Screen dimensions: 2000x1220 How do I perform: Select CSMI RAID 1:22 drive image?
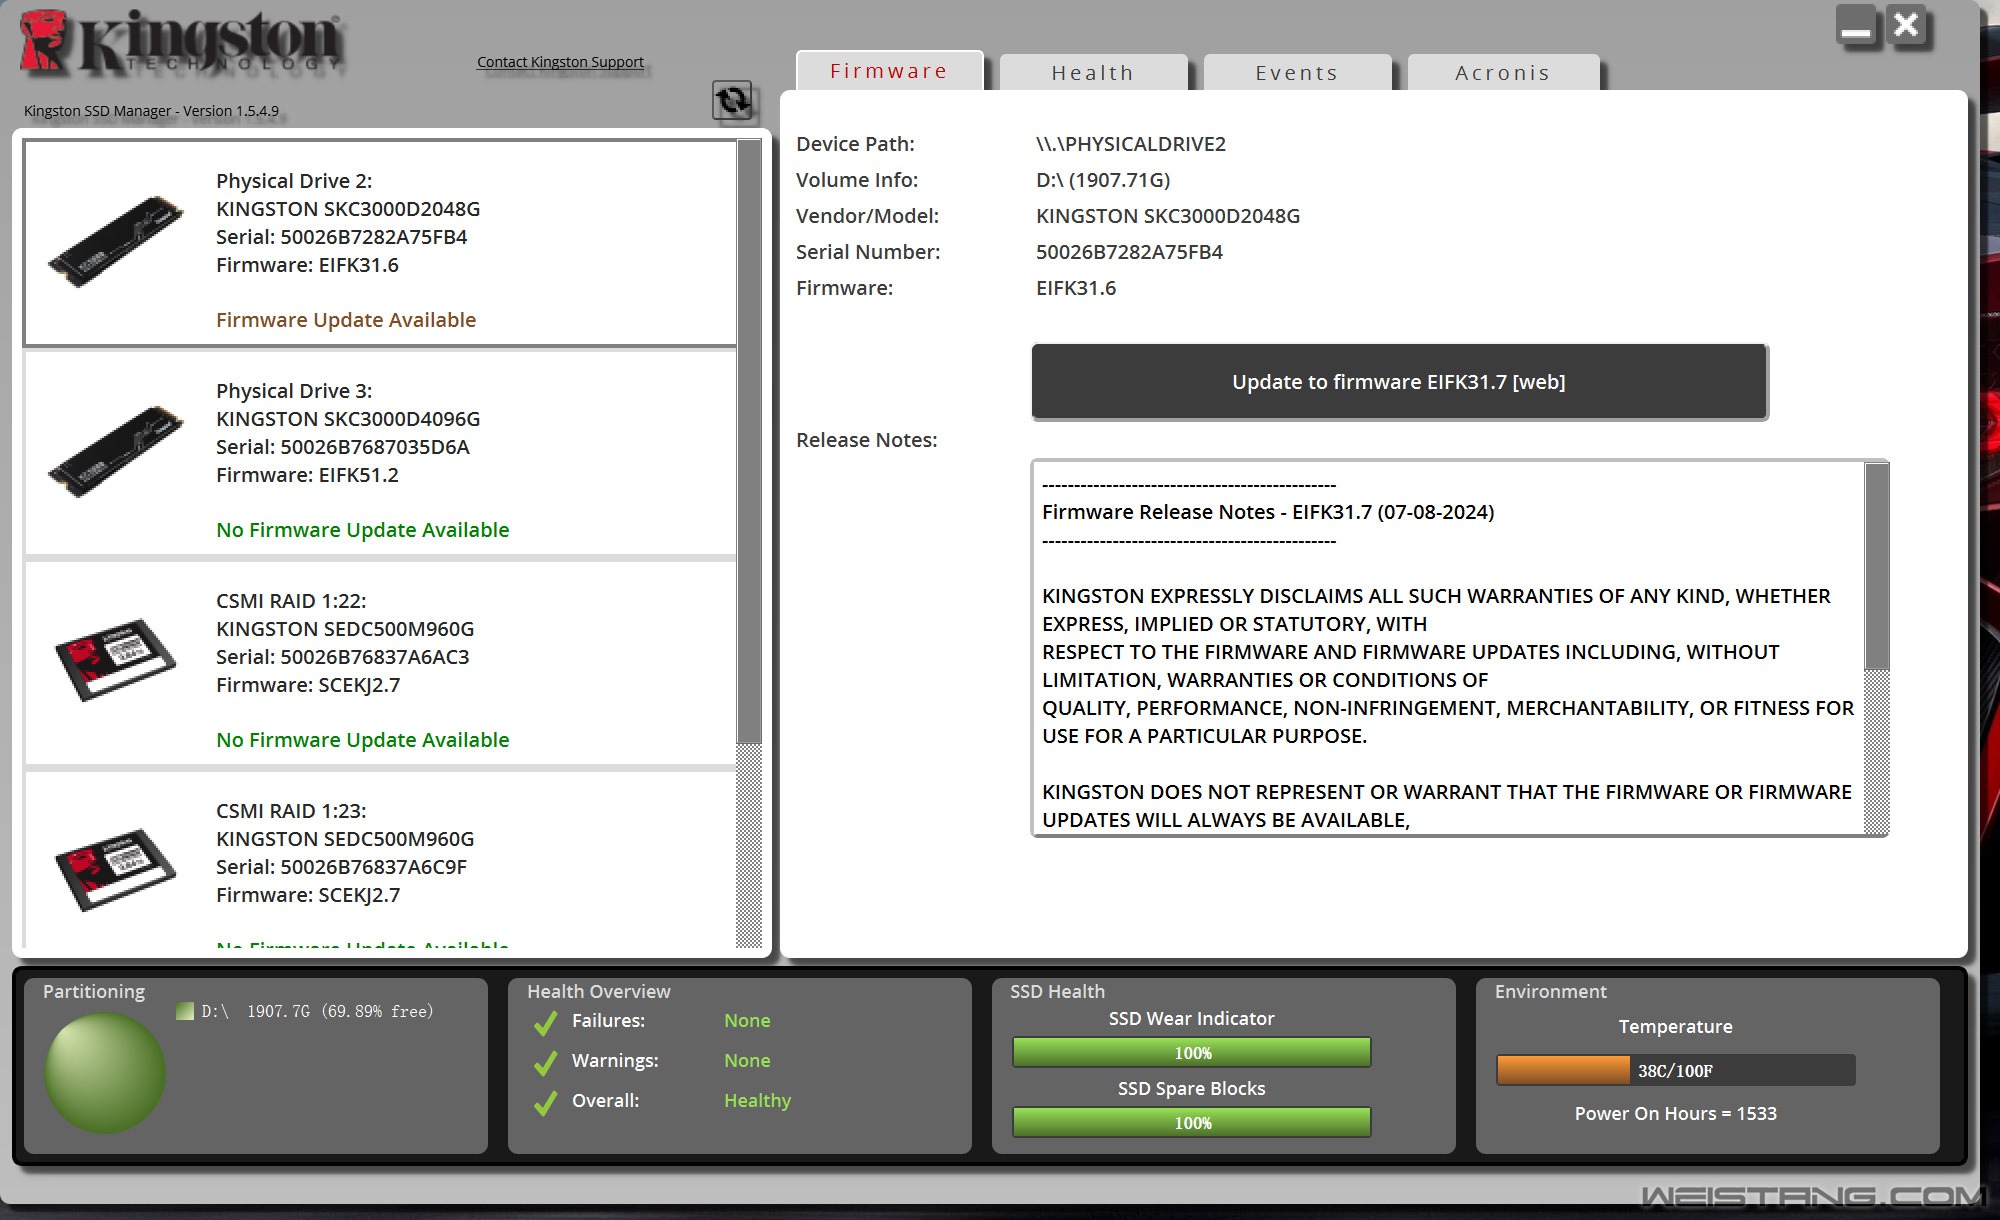point(116,660)
